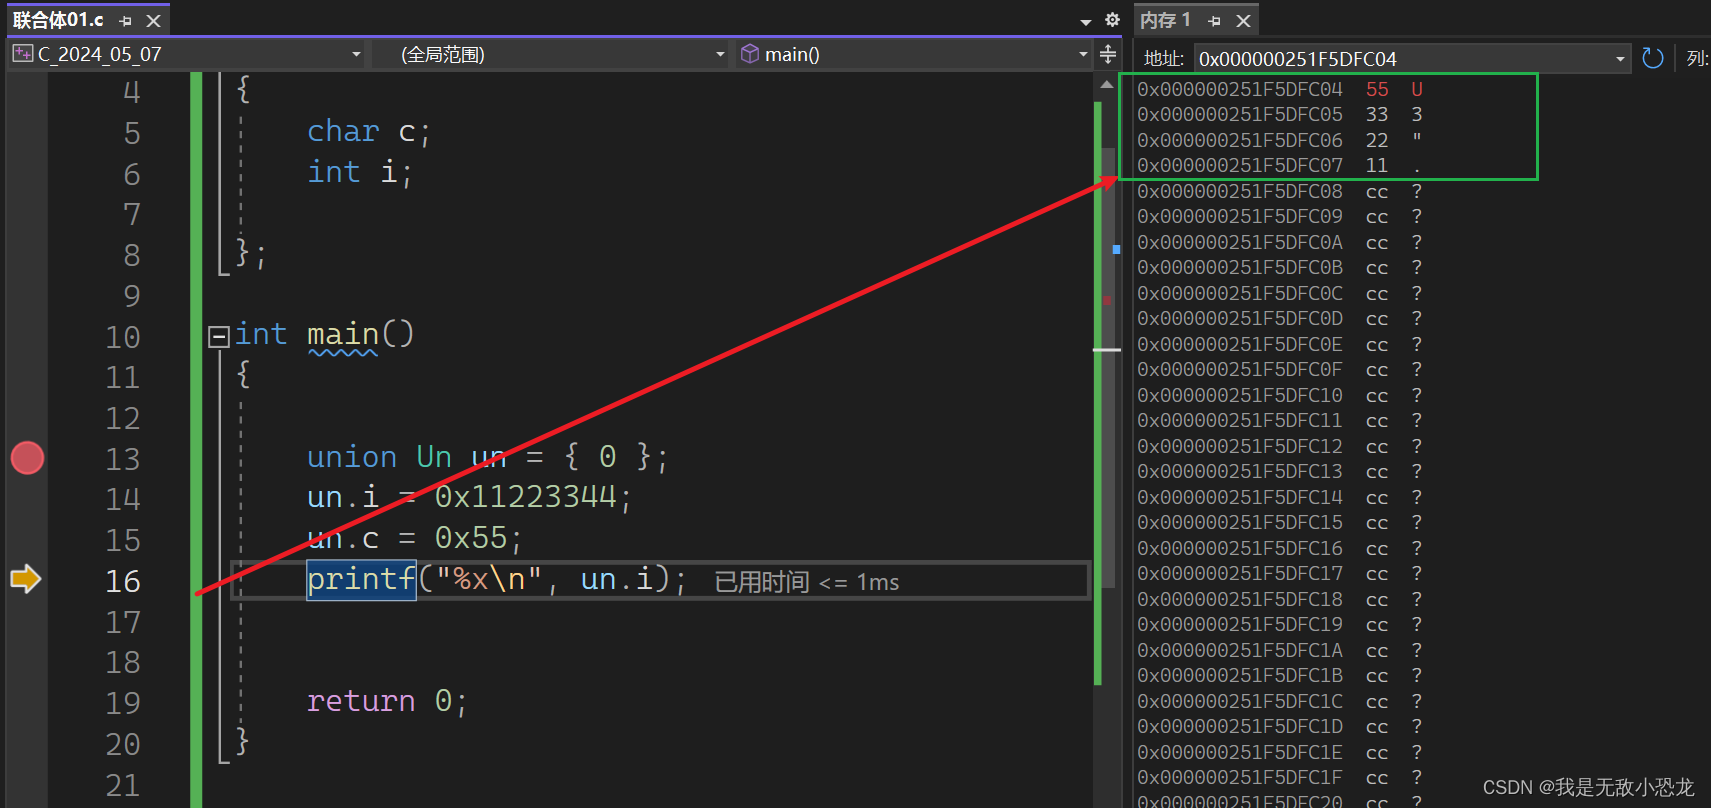Switch to the 内存 1 tab
1711x808 pixels.
click(1166, 20)
